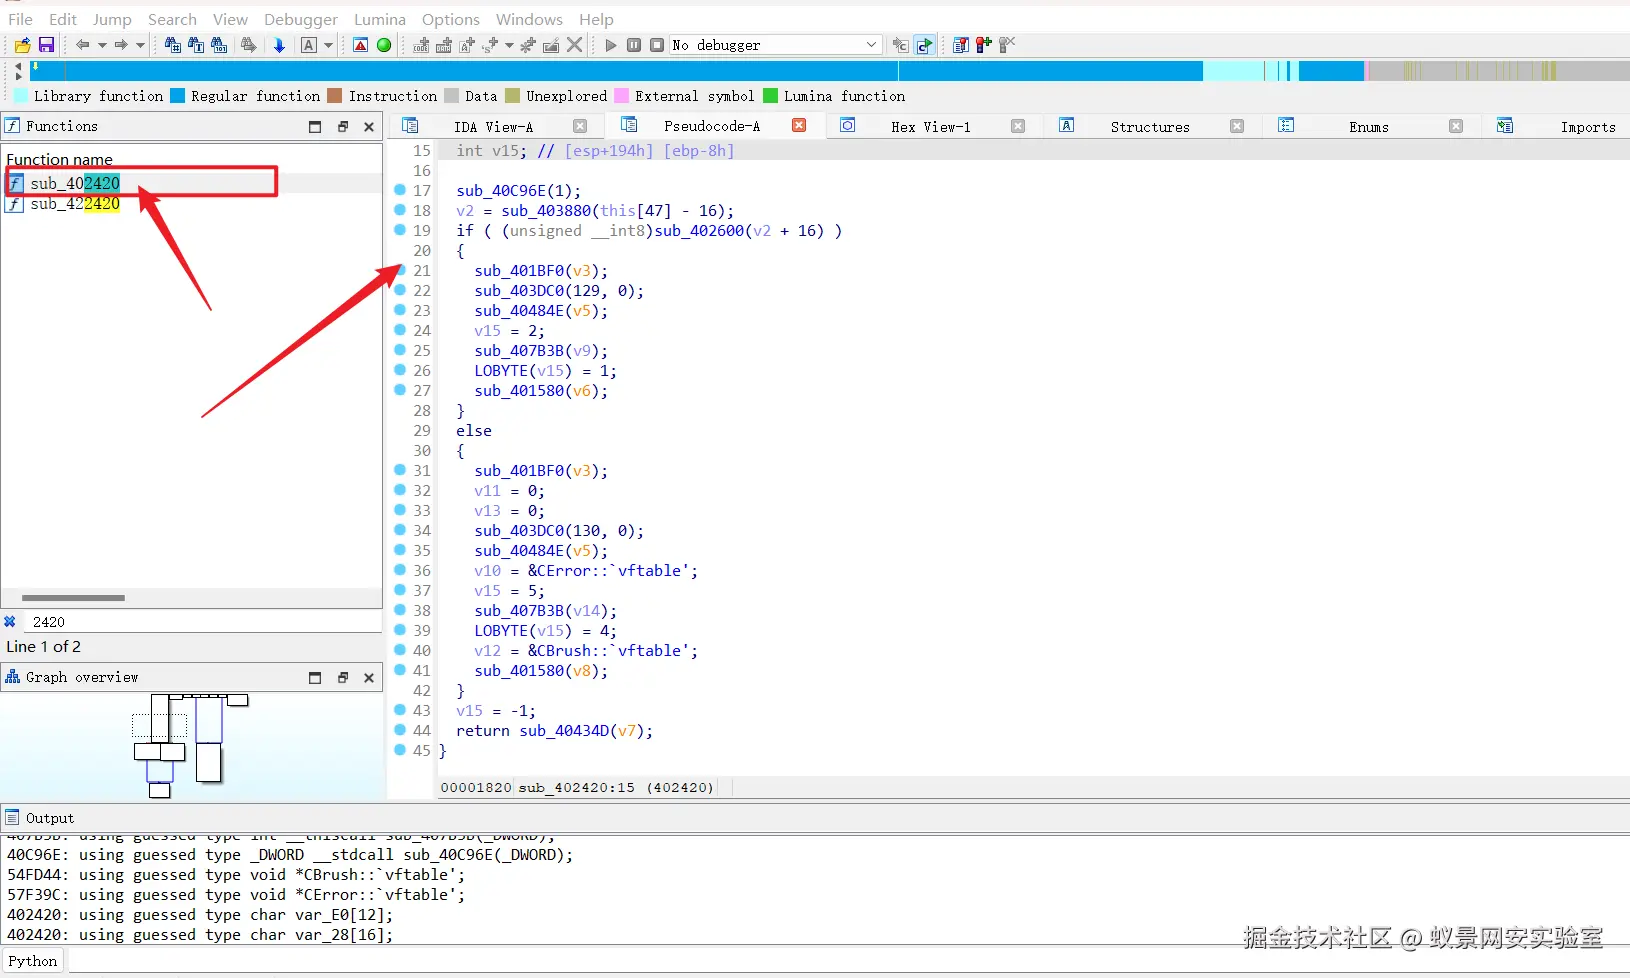Jump forward with the right arrow icon

tap(121, 45)
